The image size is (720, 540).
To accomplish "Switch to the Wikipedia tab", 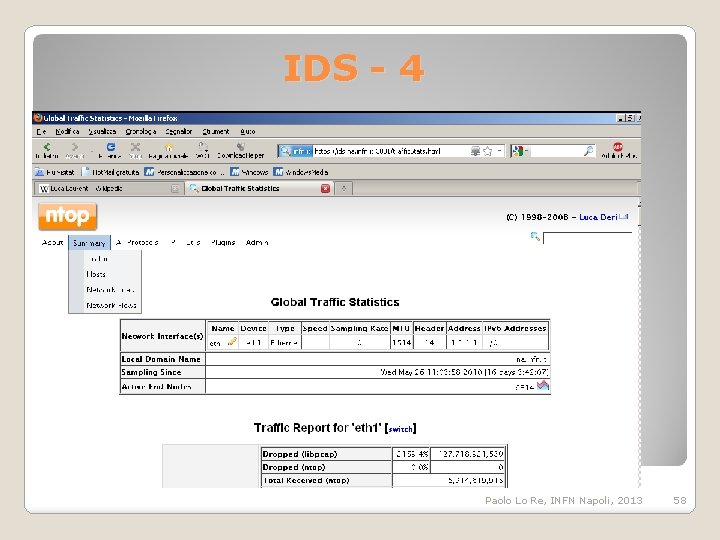I will [108, 188].
